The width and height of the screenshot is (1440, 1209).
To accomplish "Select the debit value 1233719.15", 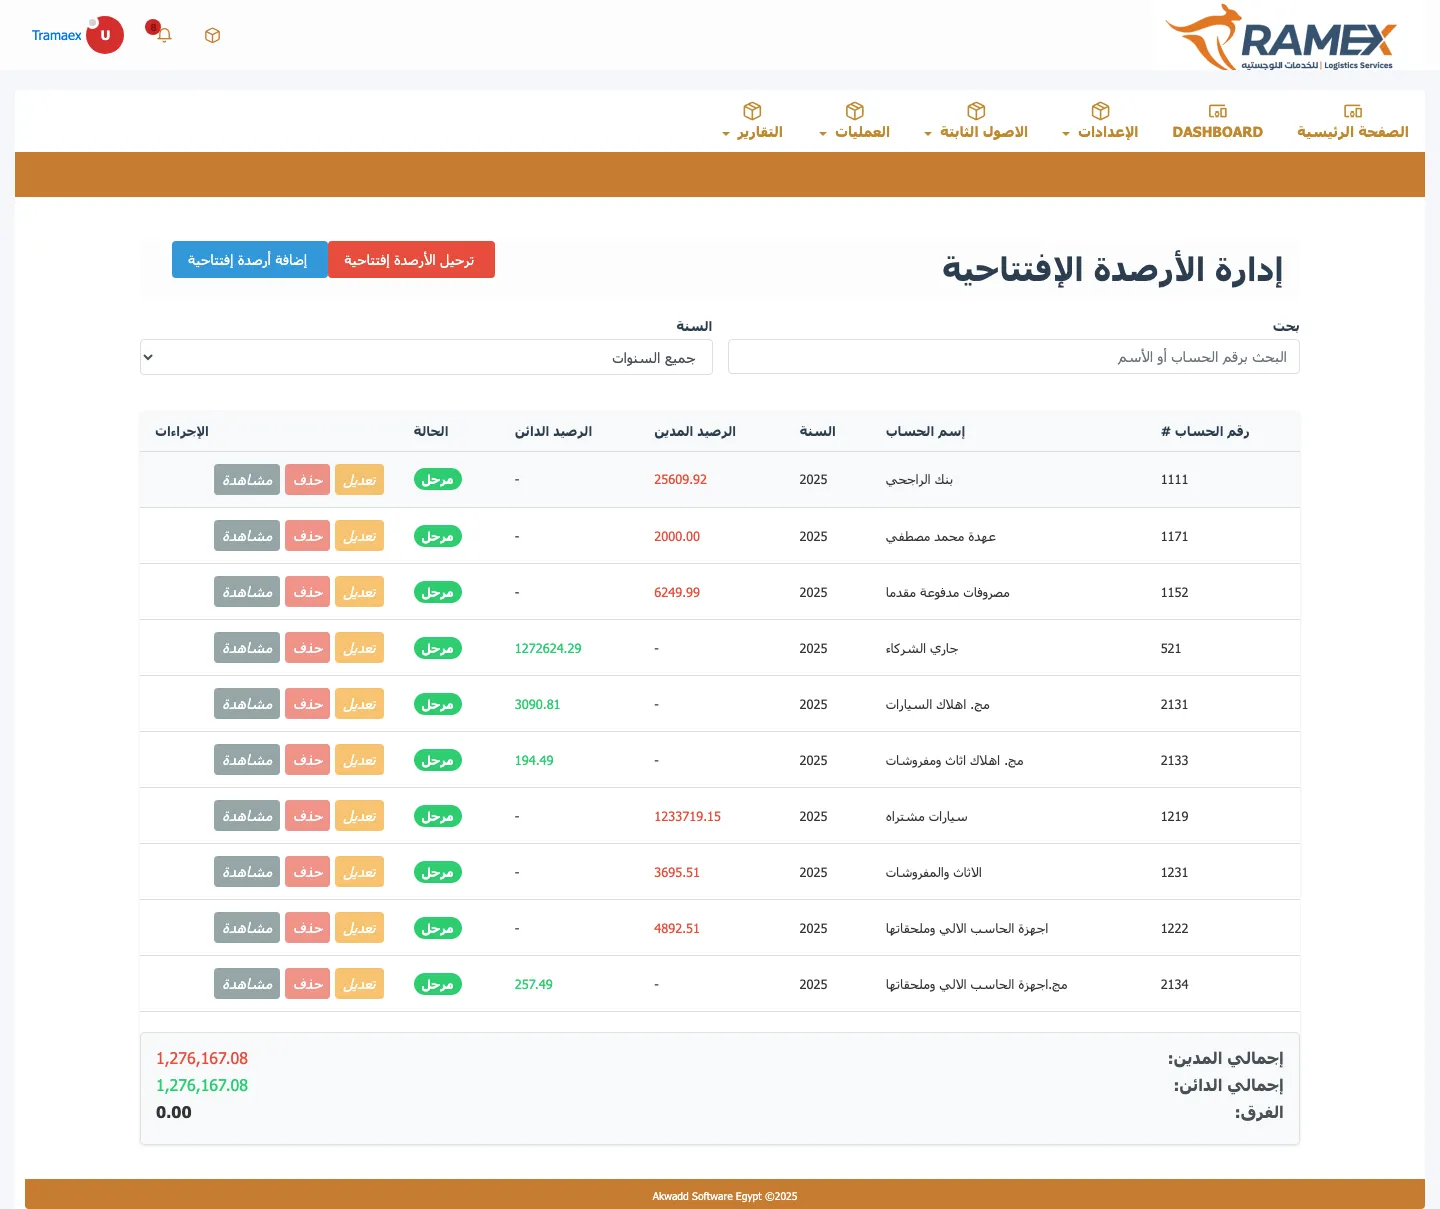I will pos(687,816).
